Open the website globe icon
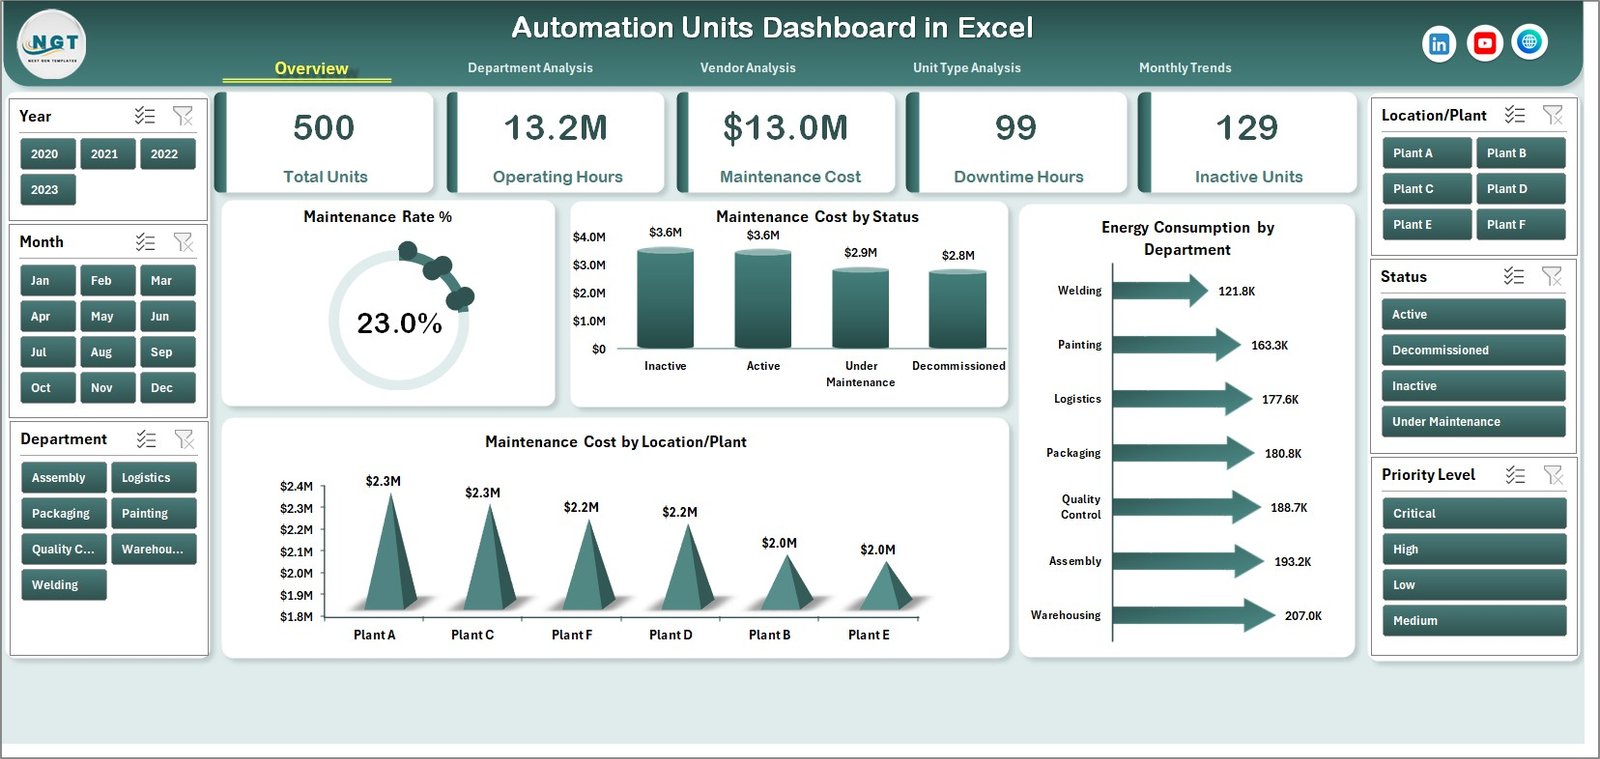This screenshot has height=759, width=1600. 1529,42
